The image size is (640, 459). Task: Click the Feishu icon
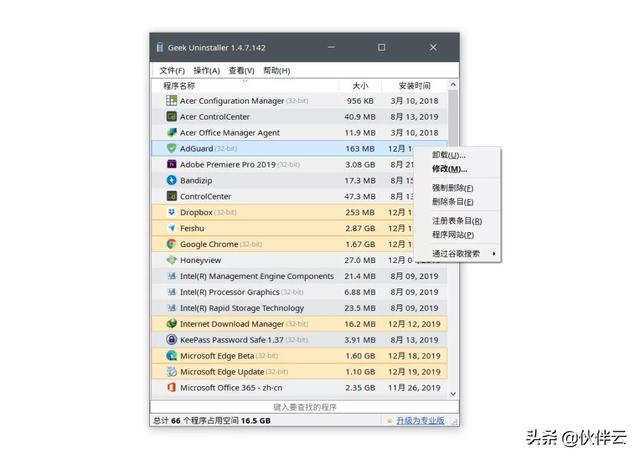[x=171, y=228]
